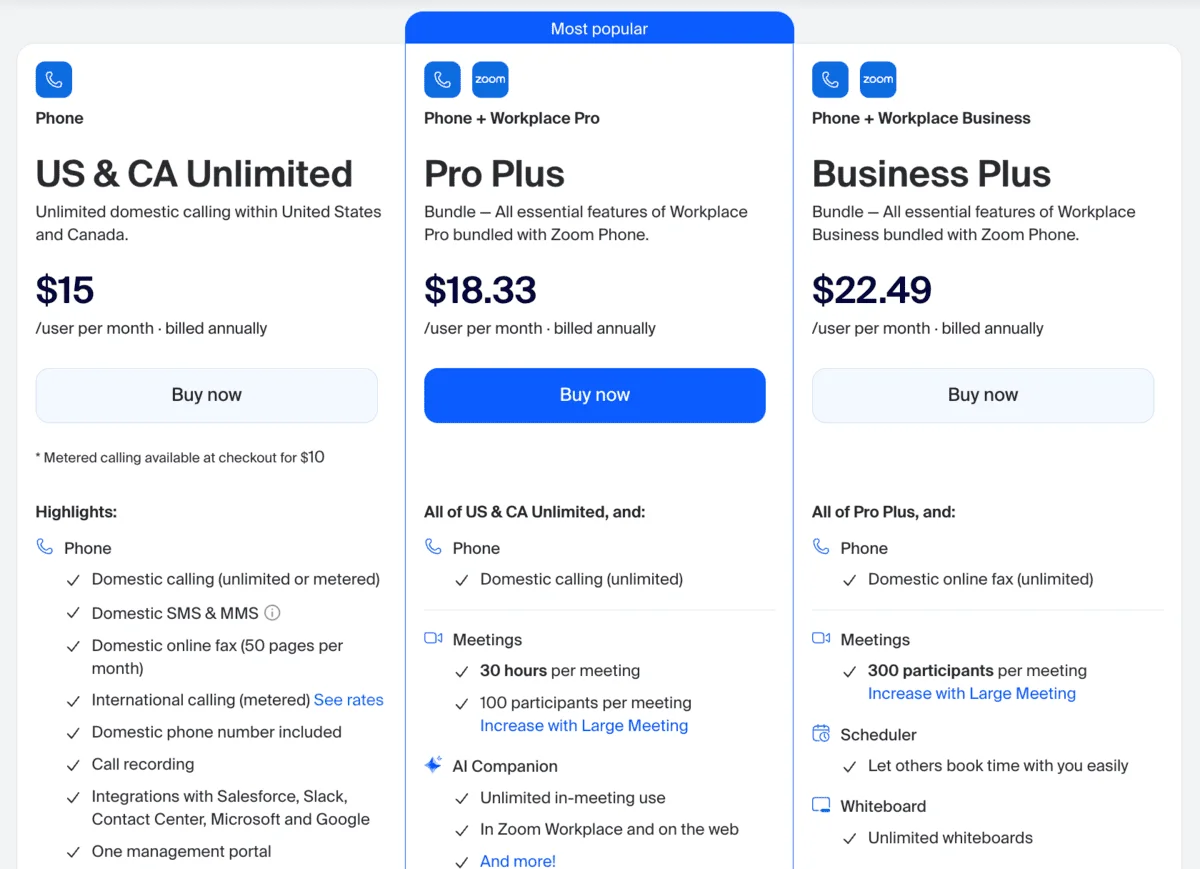Click the Most popular banner
This screenshot has height=869, width=1200.
(x=599, y=28)
